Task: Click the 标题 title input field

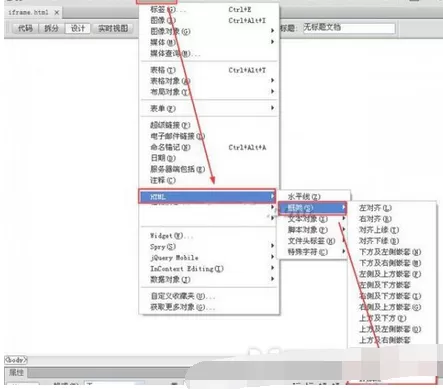Action: click(x=348, y=28)
